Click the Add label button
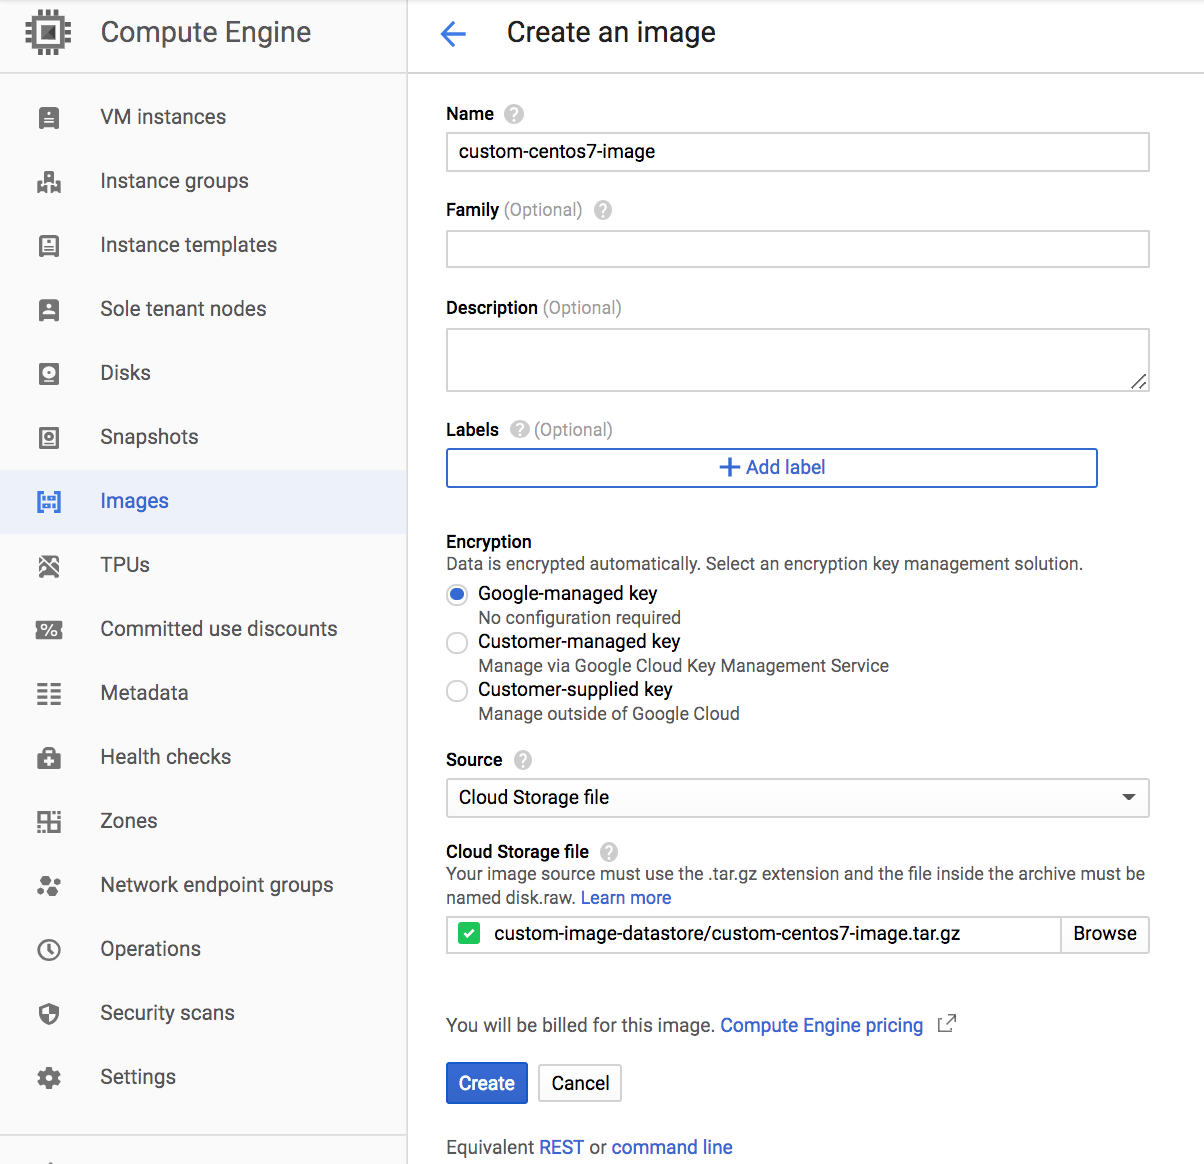The width and height of the screenshot is (1204, 1164). pos(772,468)
